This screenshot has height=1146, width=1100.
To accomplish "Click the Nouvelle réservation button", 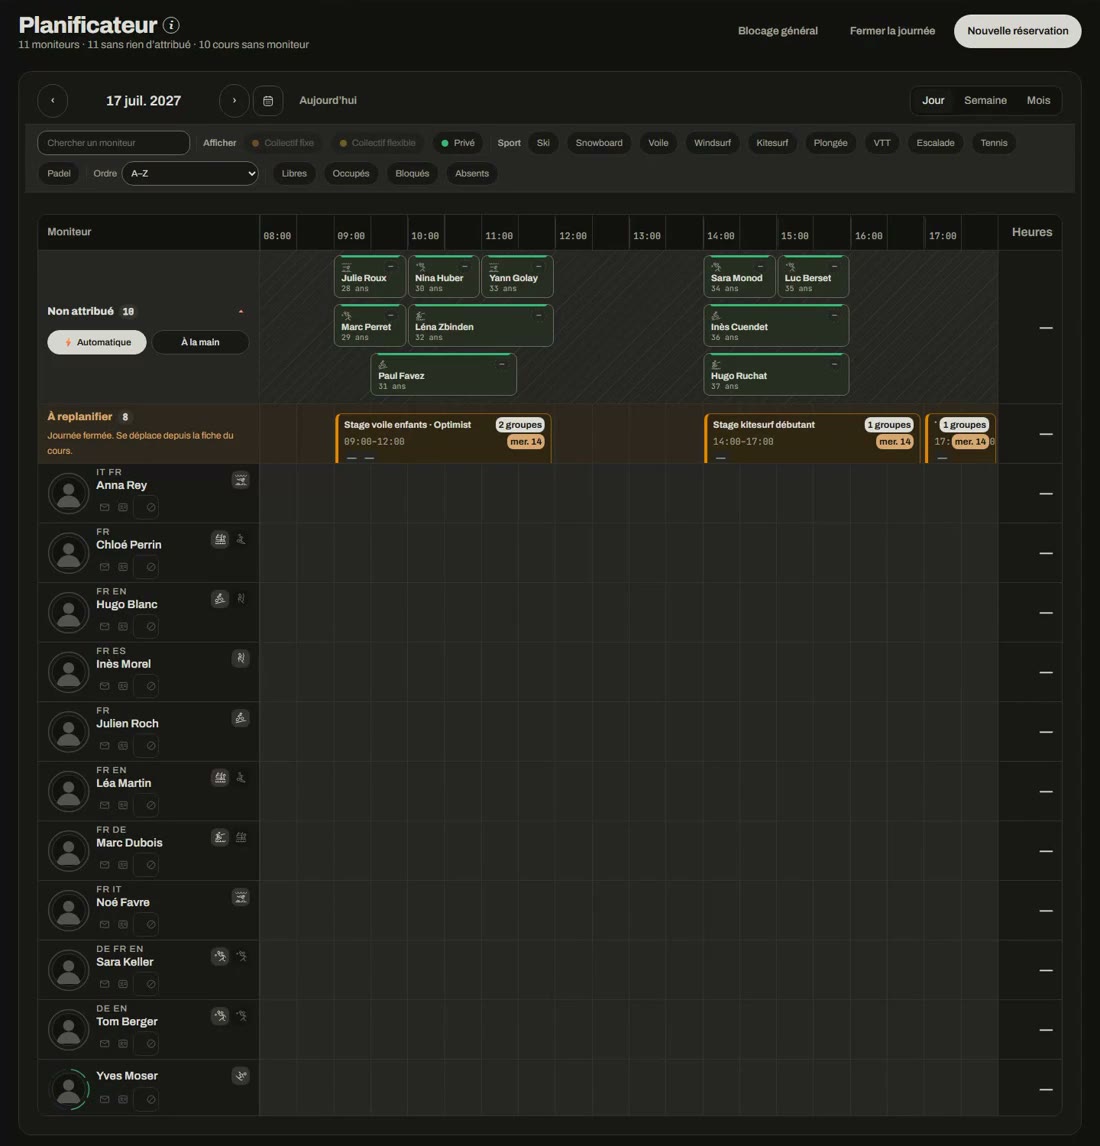I will tap(1017, 31).
